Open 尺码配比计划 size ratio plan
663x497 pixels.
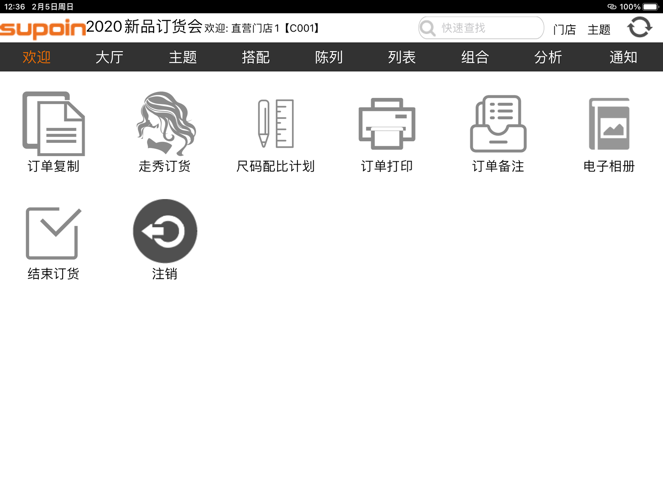point(276,124)
